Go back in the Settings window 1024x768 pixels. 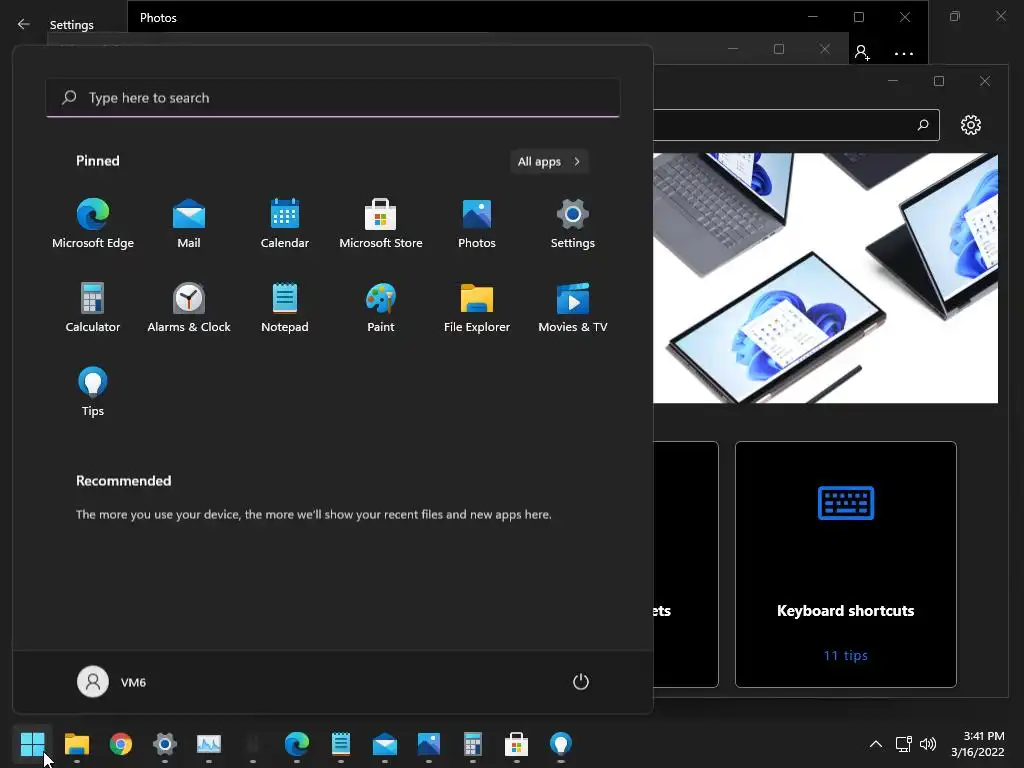(24, 24)
